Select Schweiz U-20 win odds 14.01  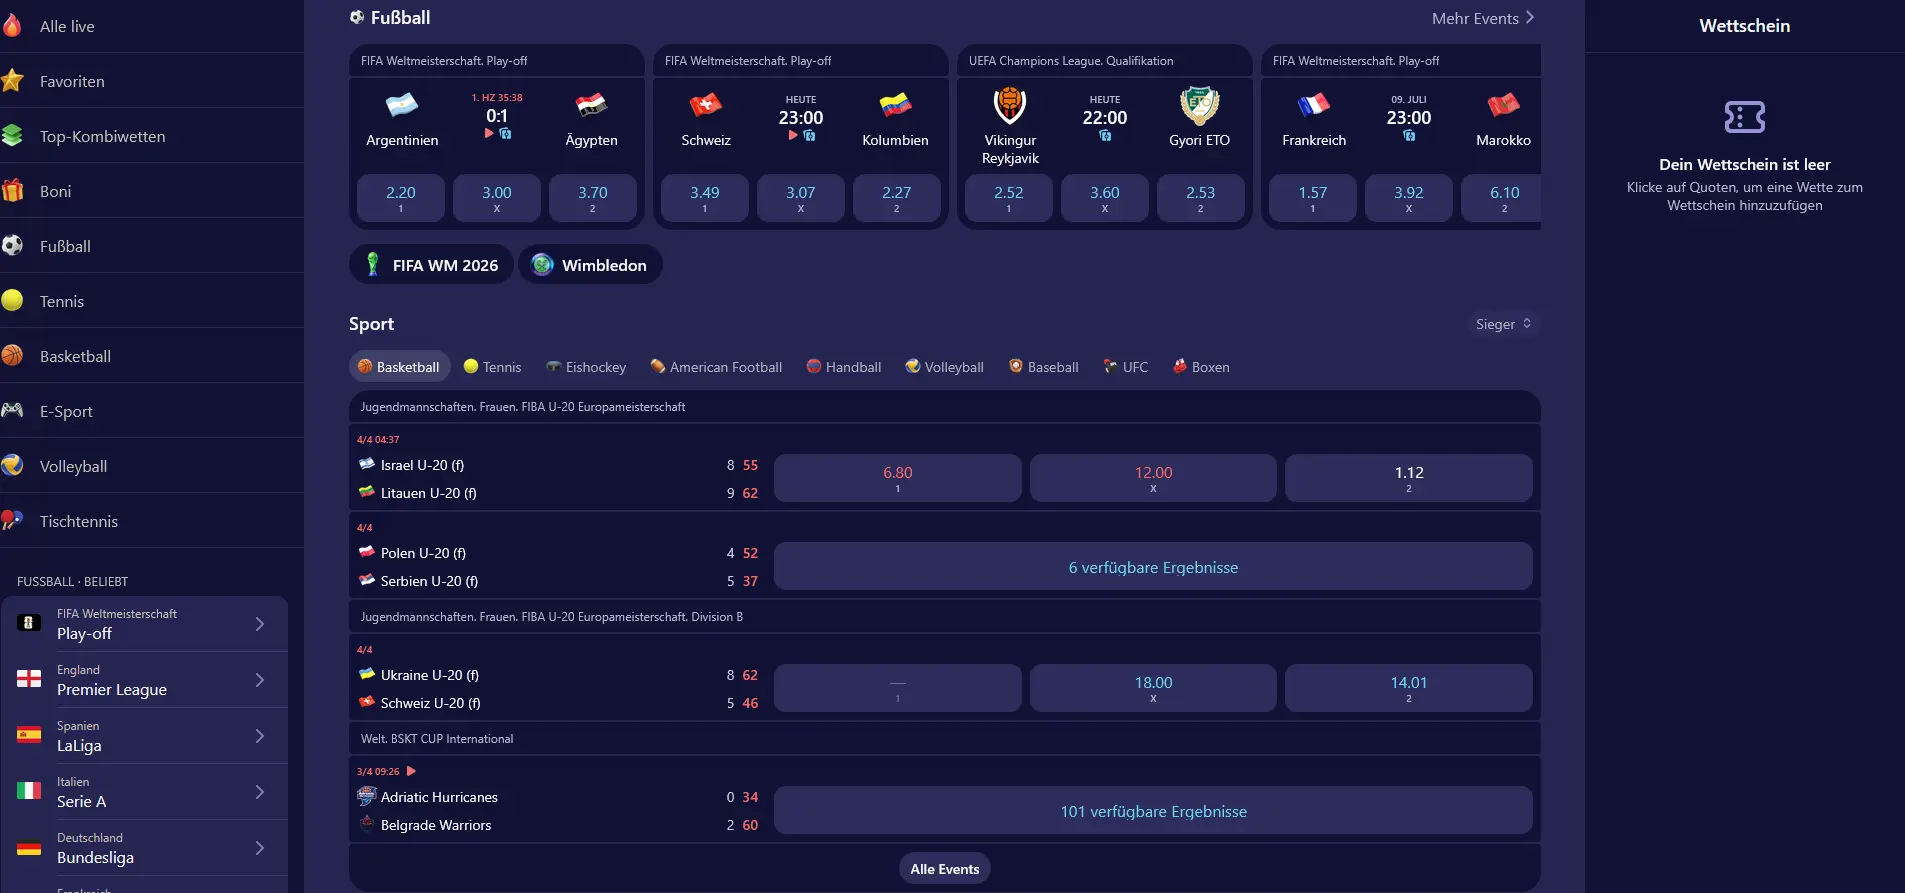click(x=1409, y=688)
